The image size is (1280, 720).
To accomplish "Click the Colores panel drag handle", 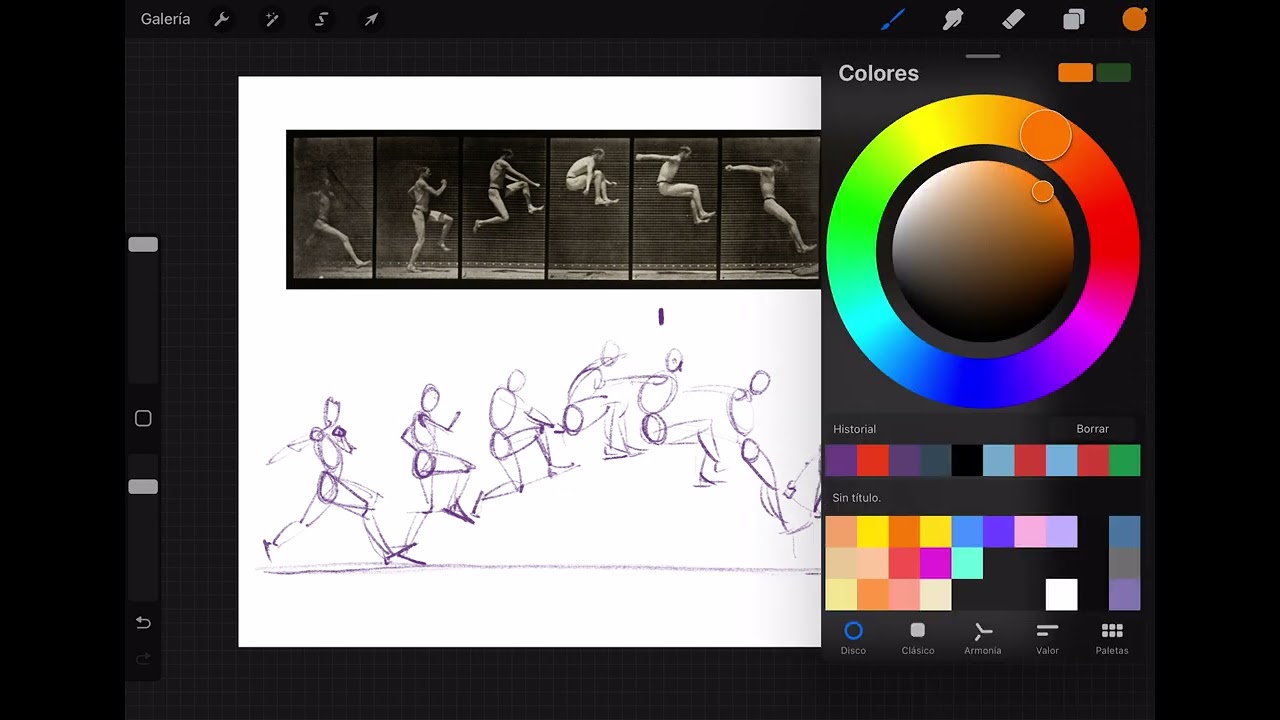I will 982,56.
